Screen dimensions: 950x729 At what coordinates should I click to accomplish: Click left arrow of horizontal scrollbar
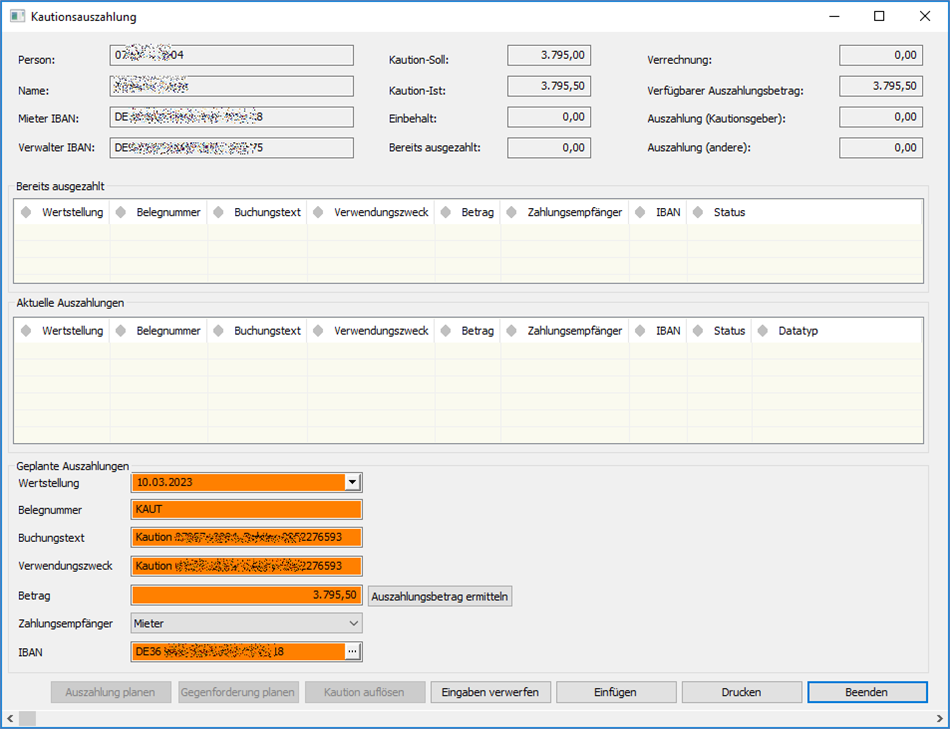click(x=11, y=718)
